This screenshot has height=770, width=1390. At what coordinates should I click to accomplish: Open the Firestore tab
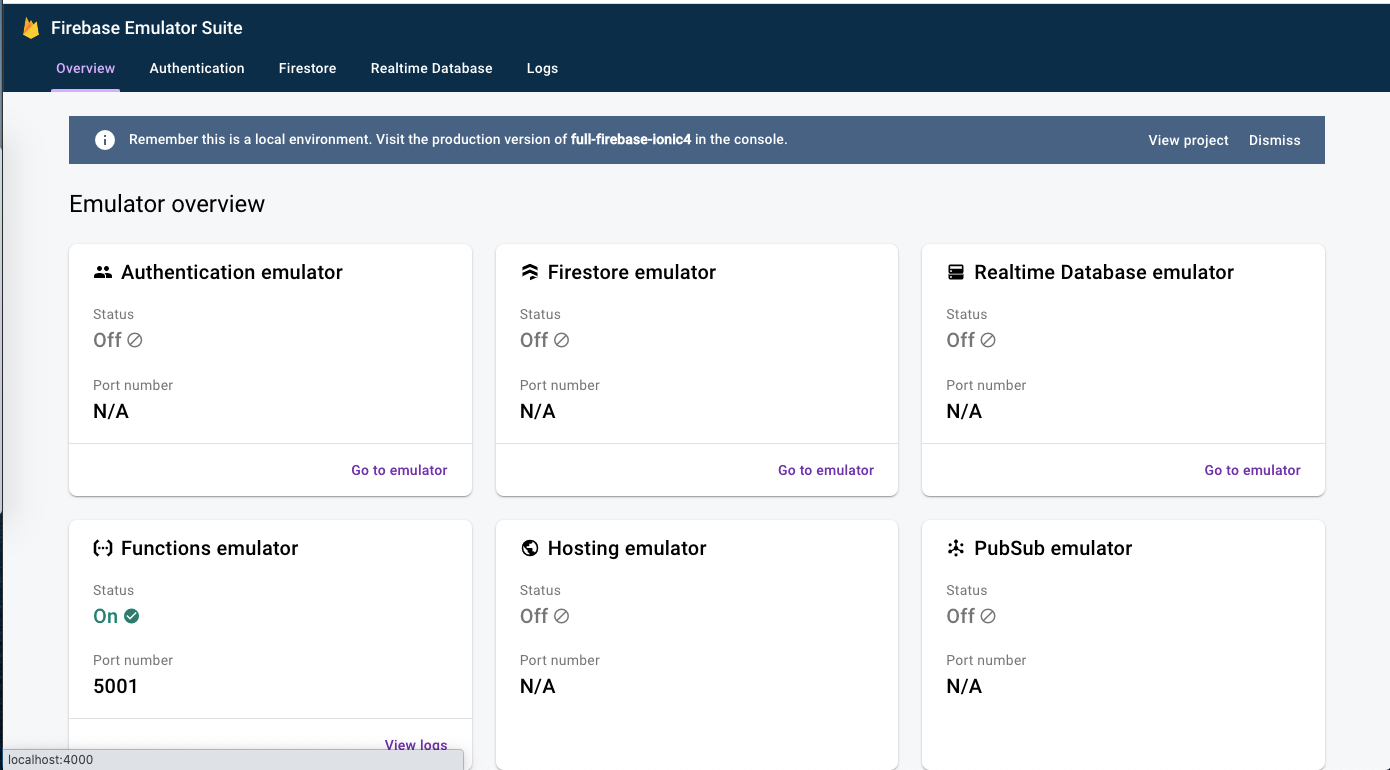(307, 68)
